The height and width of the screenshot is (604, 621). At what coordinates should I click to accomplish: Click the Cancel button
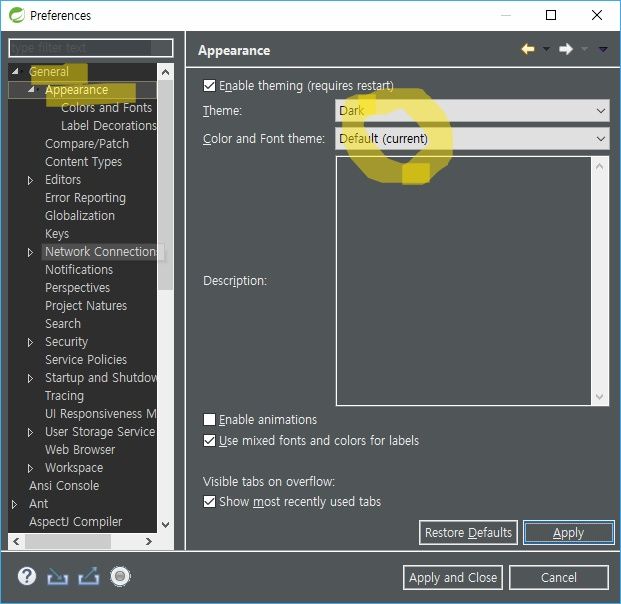point(558,577)
